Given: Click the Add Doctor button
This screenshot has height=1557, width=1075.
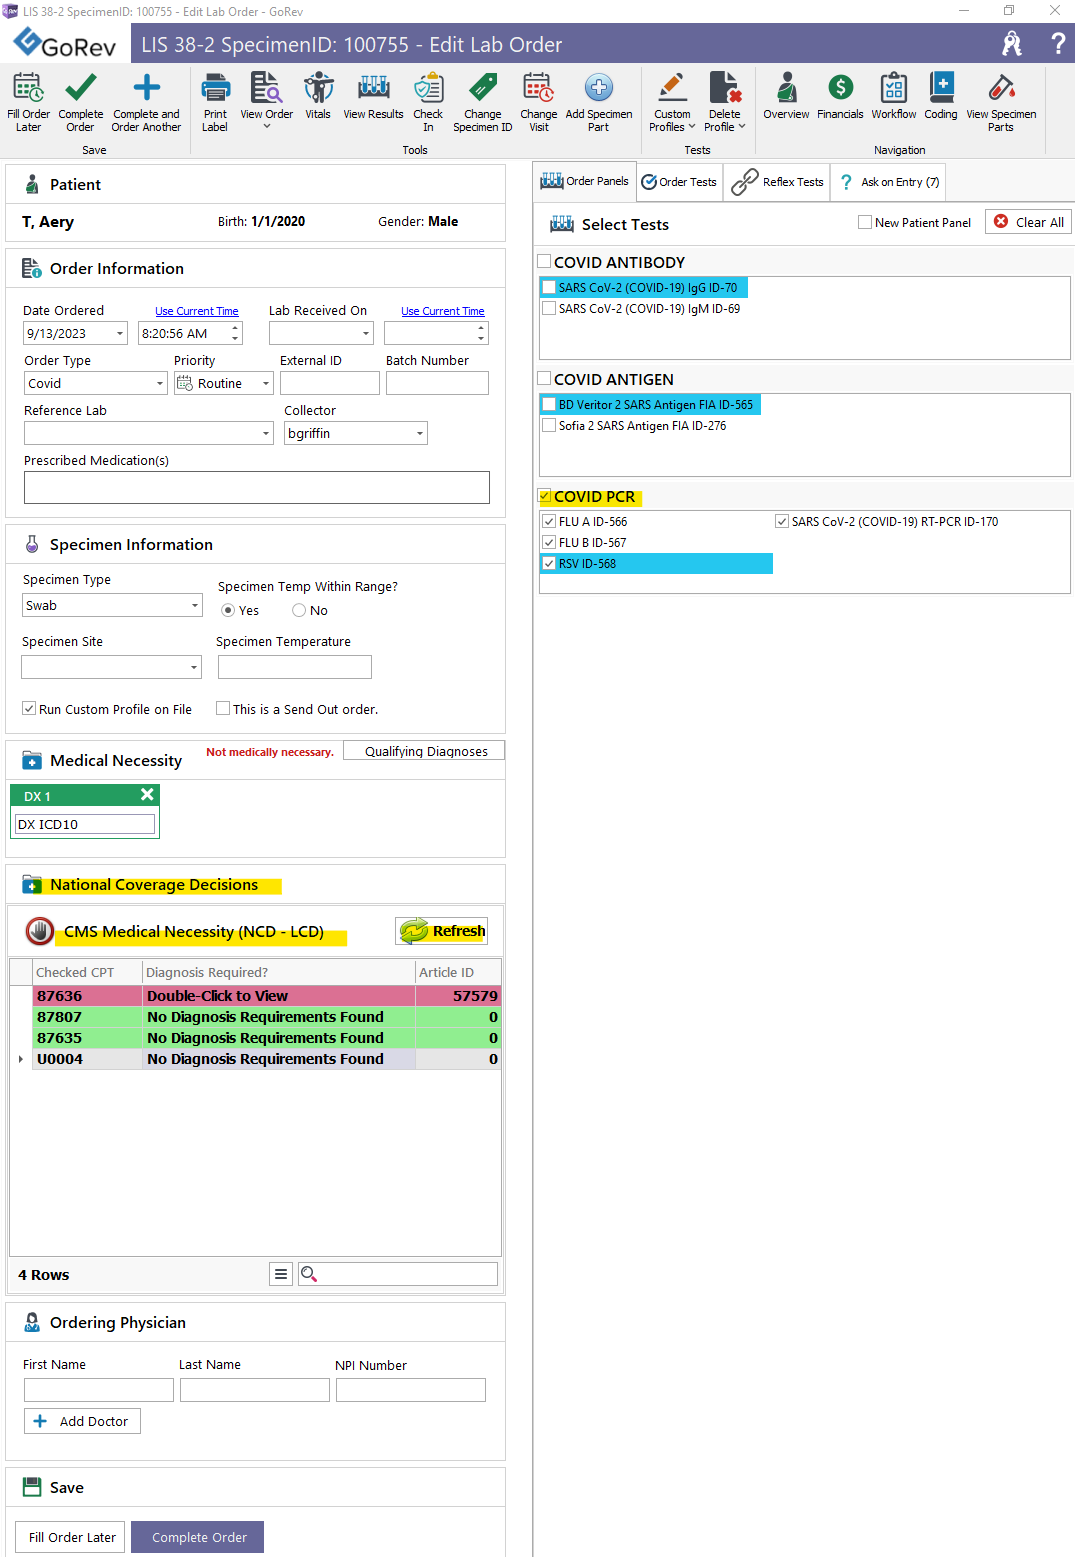Looking at the screenshot, I should click(82, 1421).
